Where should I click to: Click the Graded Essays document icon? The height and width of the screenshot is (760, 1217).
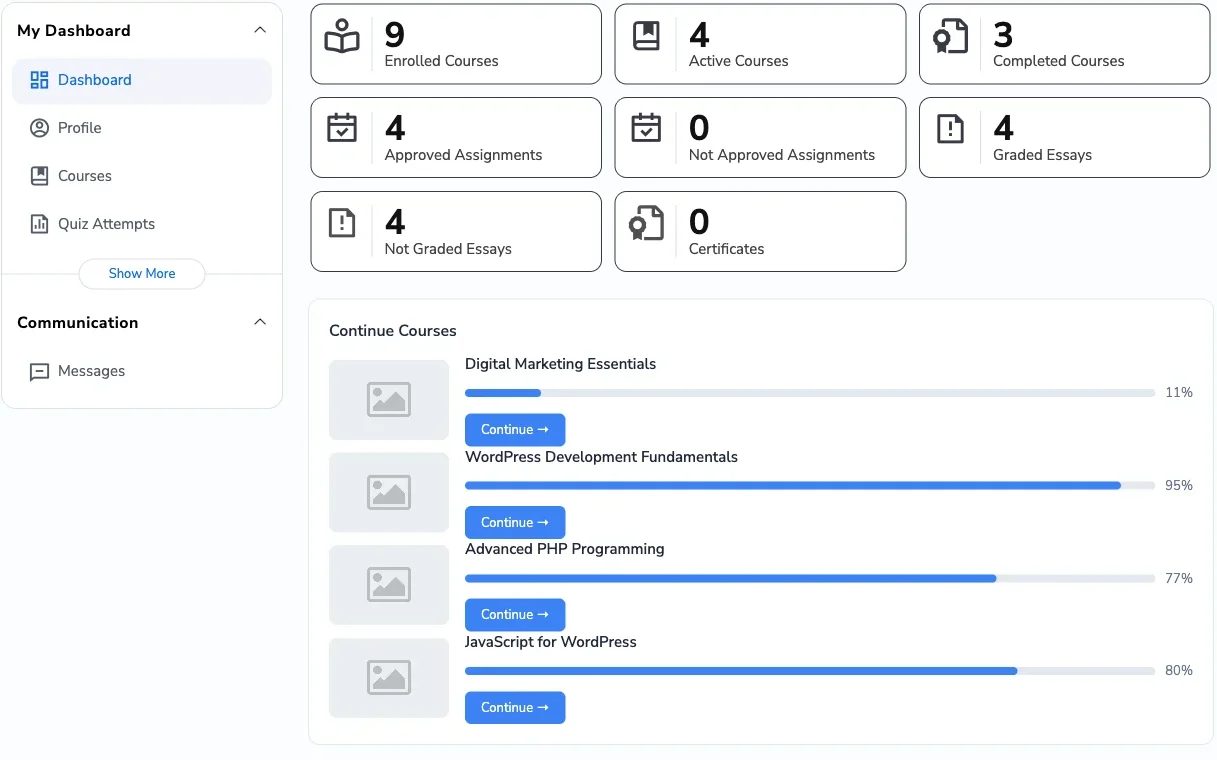point(950,129)
